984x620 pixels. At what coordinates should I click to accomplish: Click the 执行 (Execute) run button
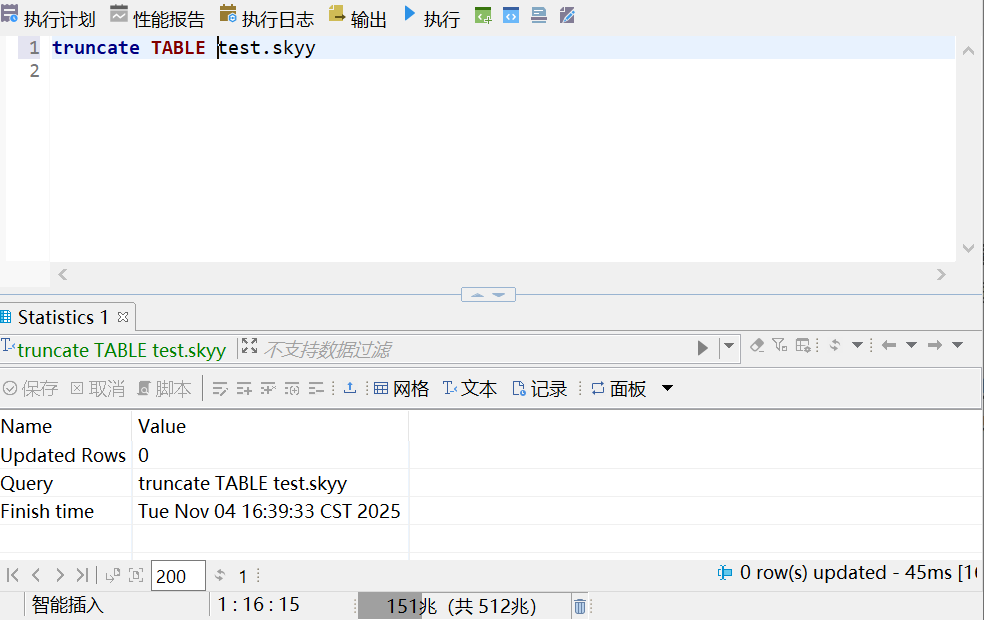pos(431,18)
